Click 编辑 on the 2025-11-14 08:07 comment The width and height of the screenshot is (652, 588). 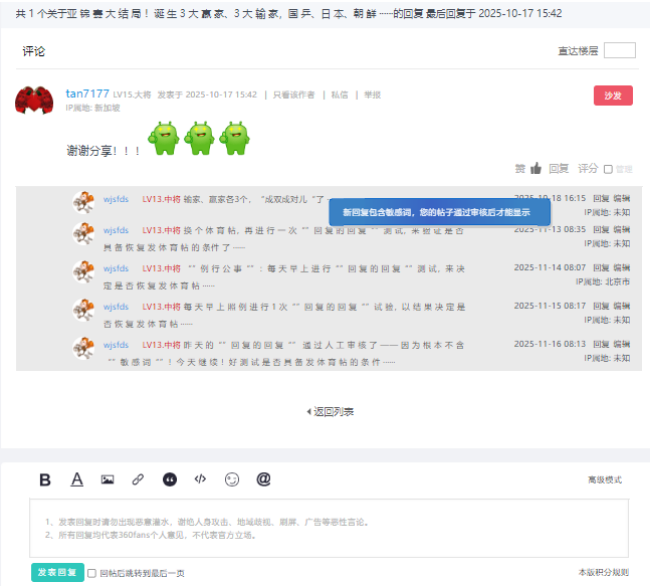[x=622, y=267]
